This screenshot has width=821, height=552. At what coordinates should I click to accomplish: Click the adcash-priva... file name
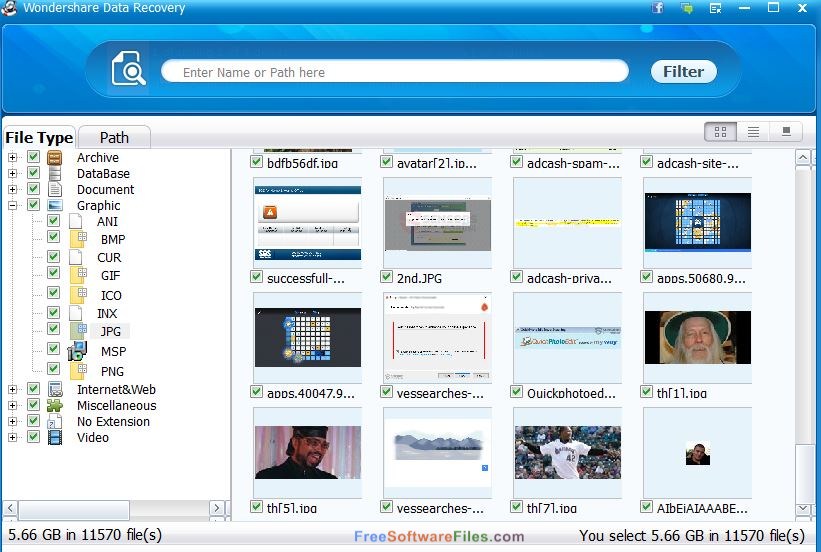(x=569, y=278)
